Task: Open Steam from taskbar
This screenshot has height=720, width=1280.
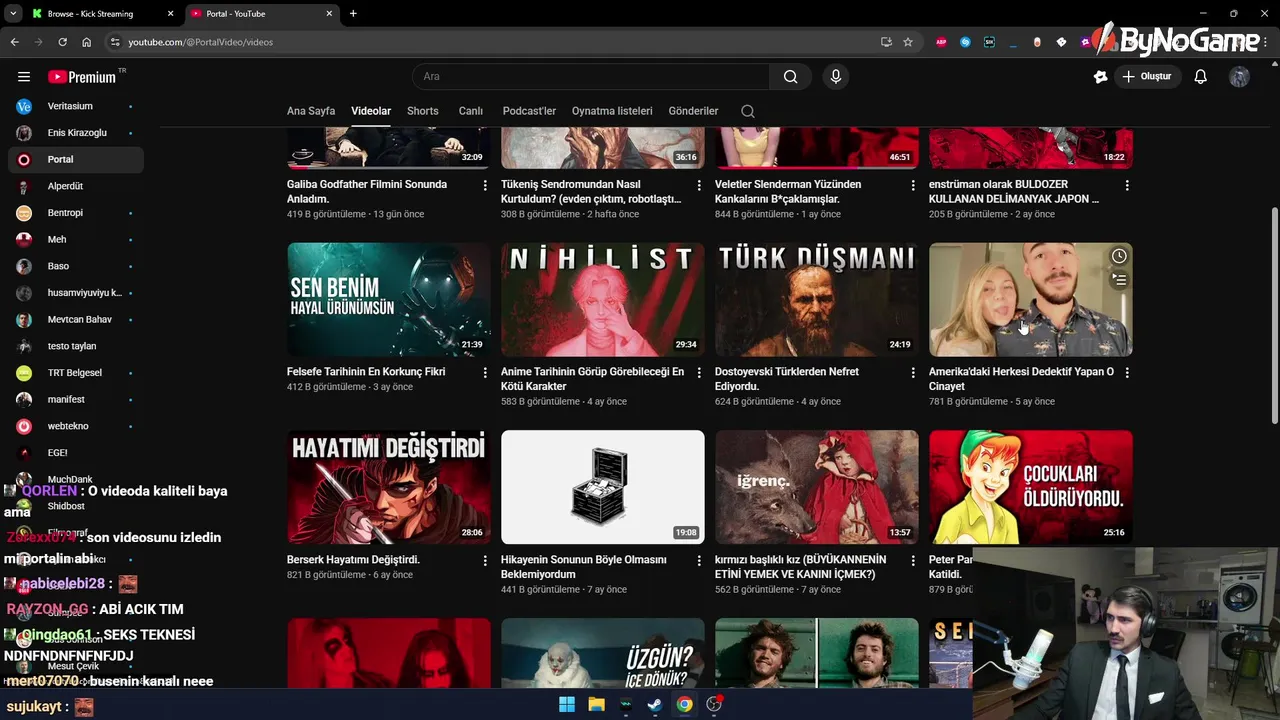Action: click(x=654, y=704)
